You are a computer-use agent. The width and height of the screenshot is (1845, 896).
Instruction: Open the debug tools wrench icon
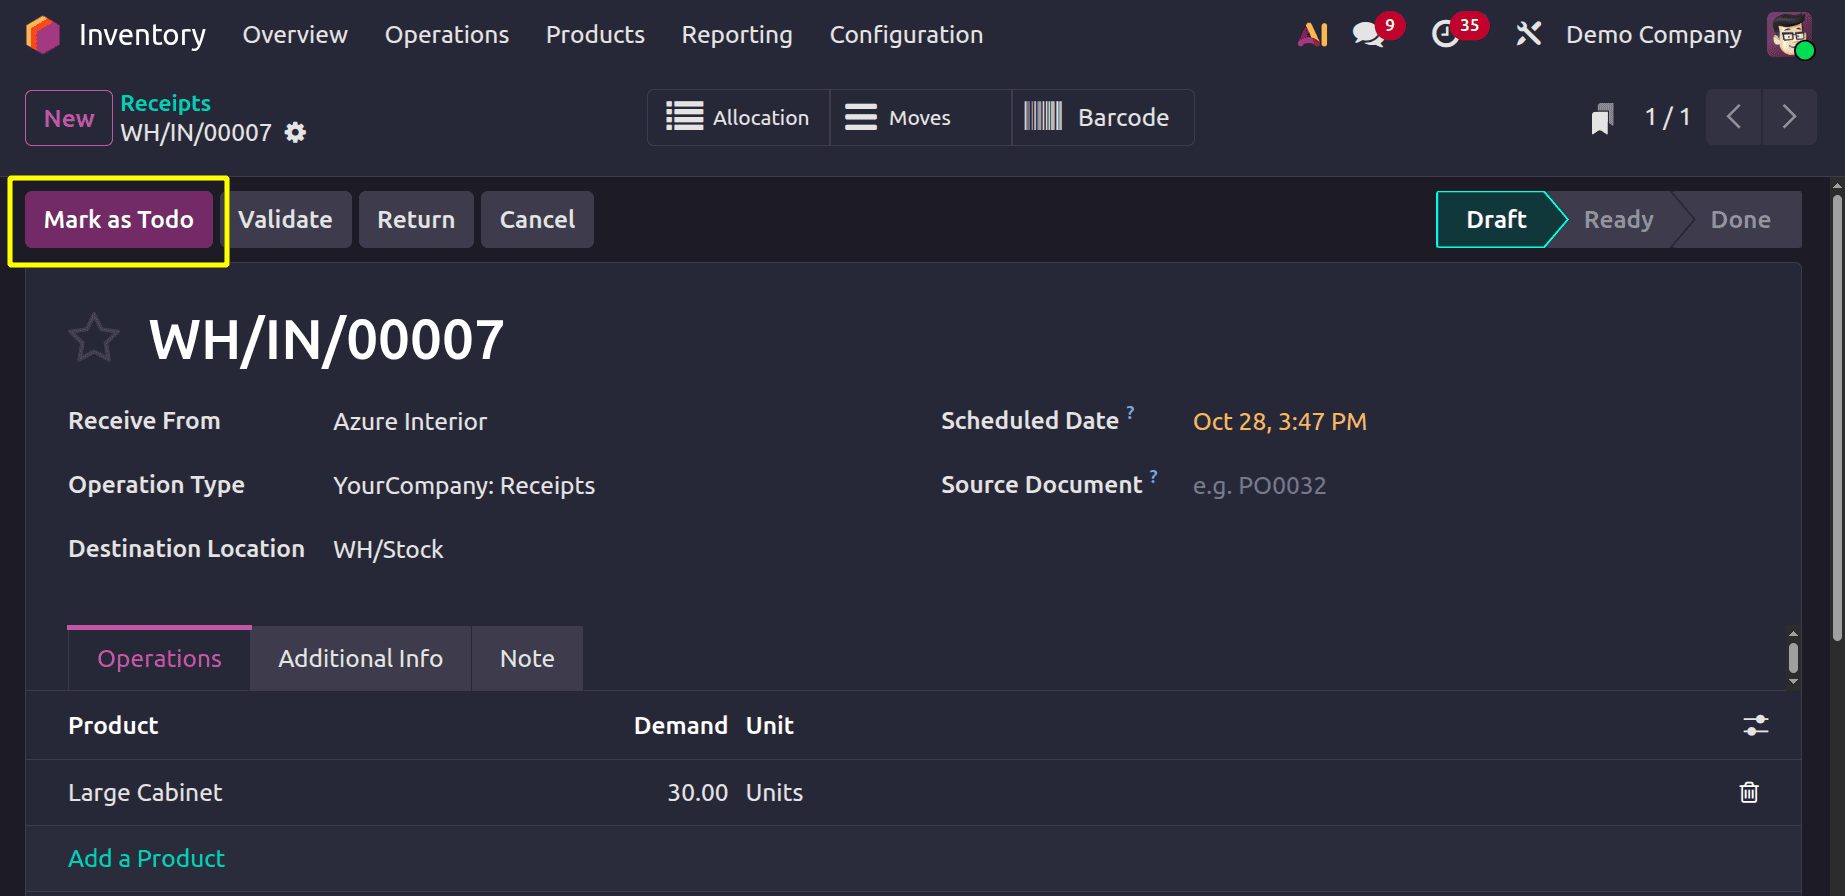[1528, 35]
